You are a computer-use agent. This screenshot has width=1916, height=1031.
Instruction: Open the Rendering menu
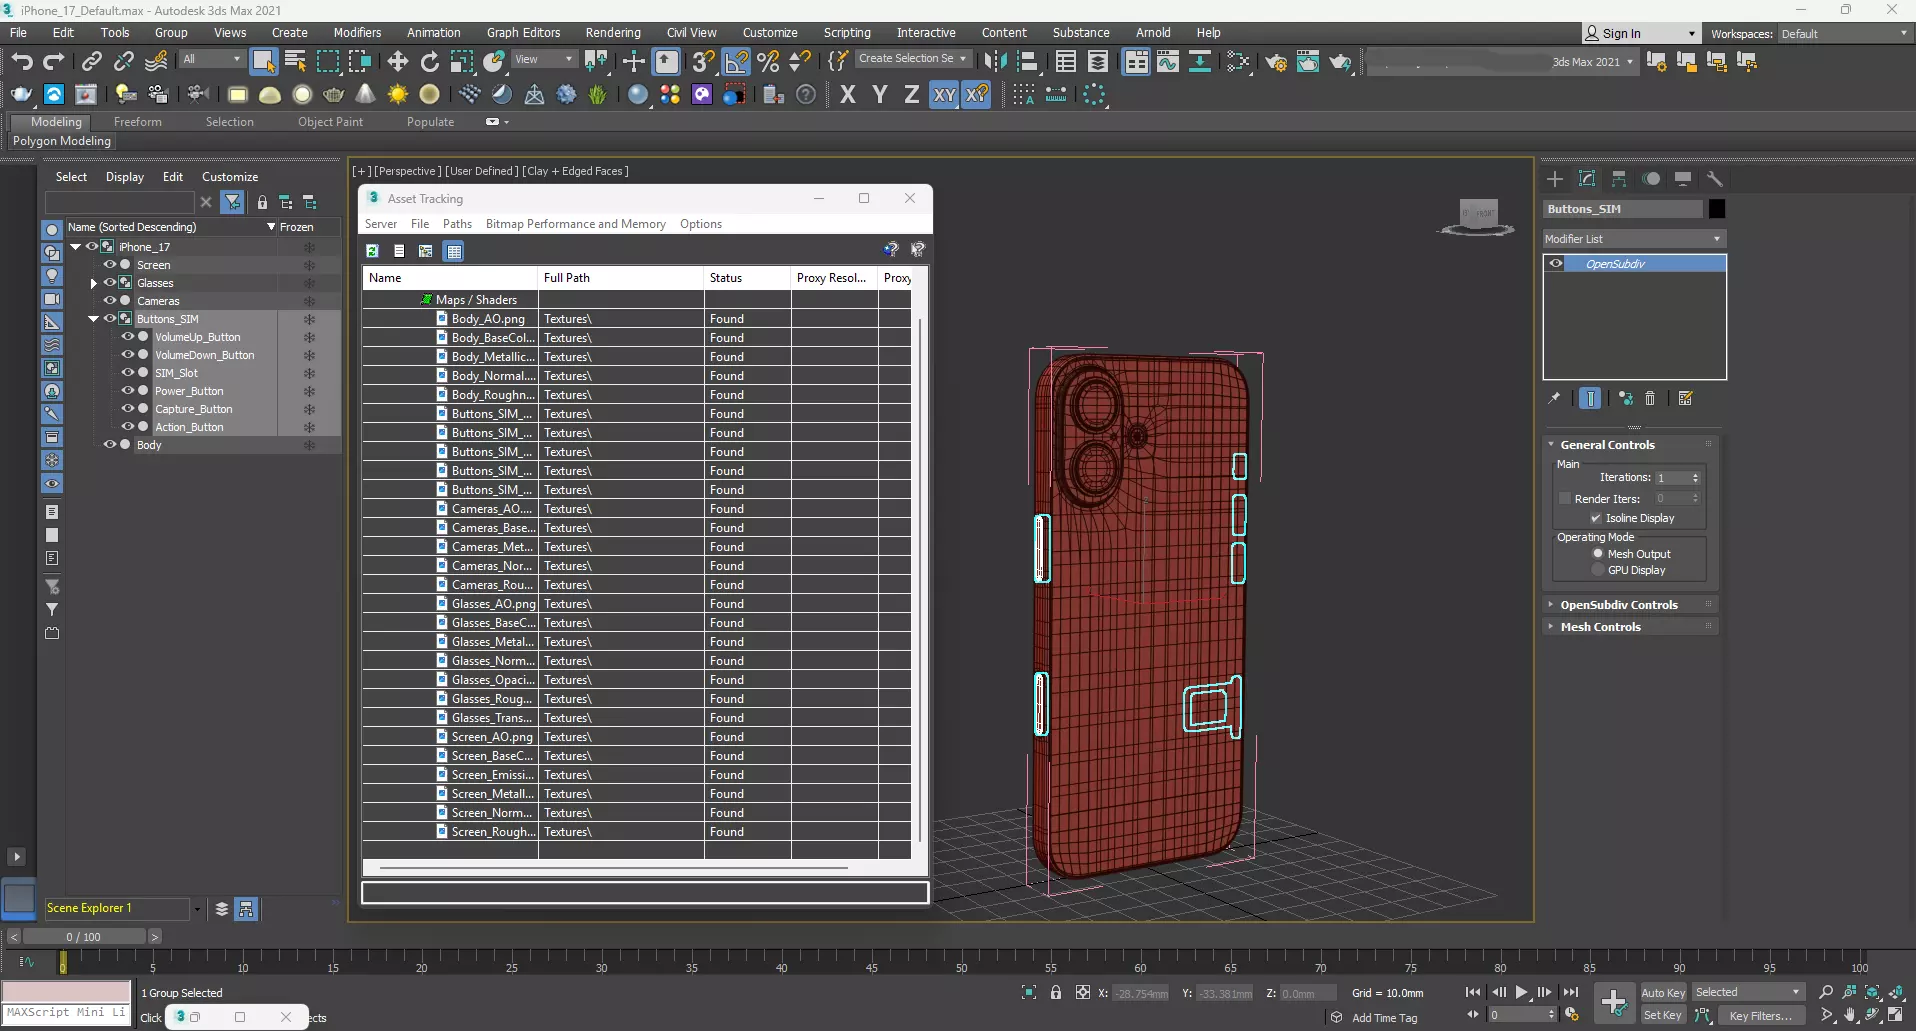612,33
